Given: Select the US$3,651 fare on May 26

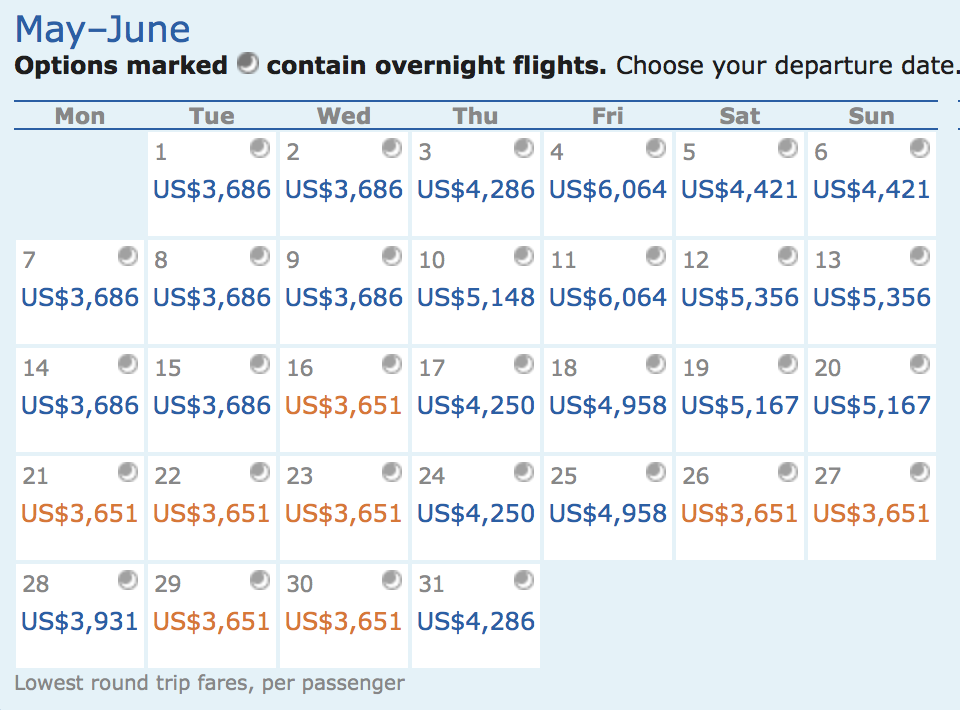Looking at the screenshot, I should click(x=739, y=512).
